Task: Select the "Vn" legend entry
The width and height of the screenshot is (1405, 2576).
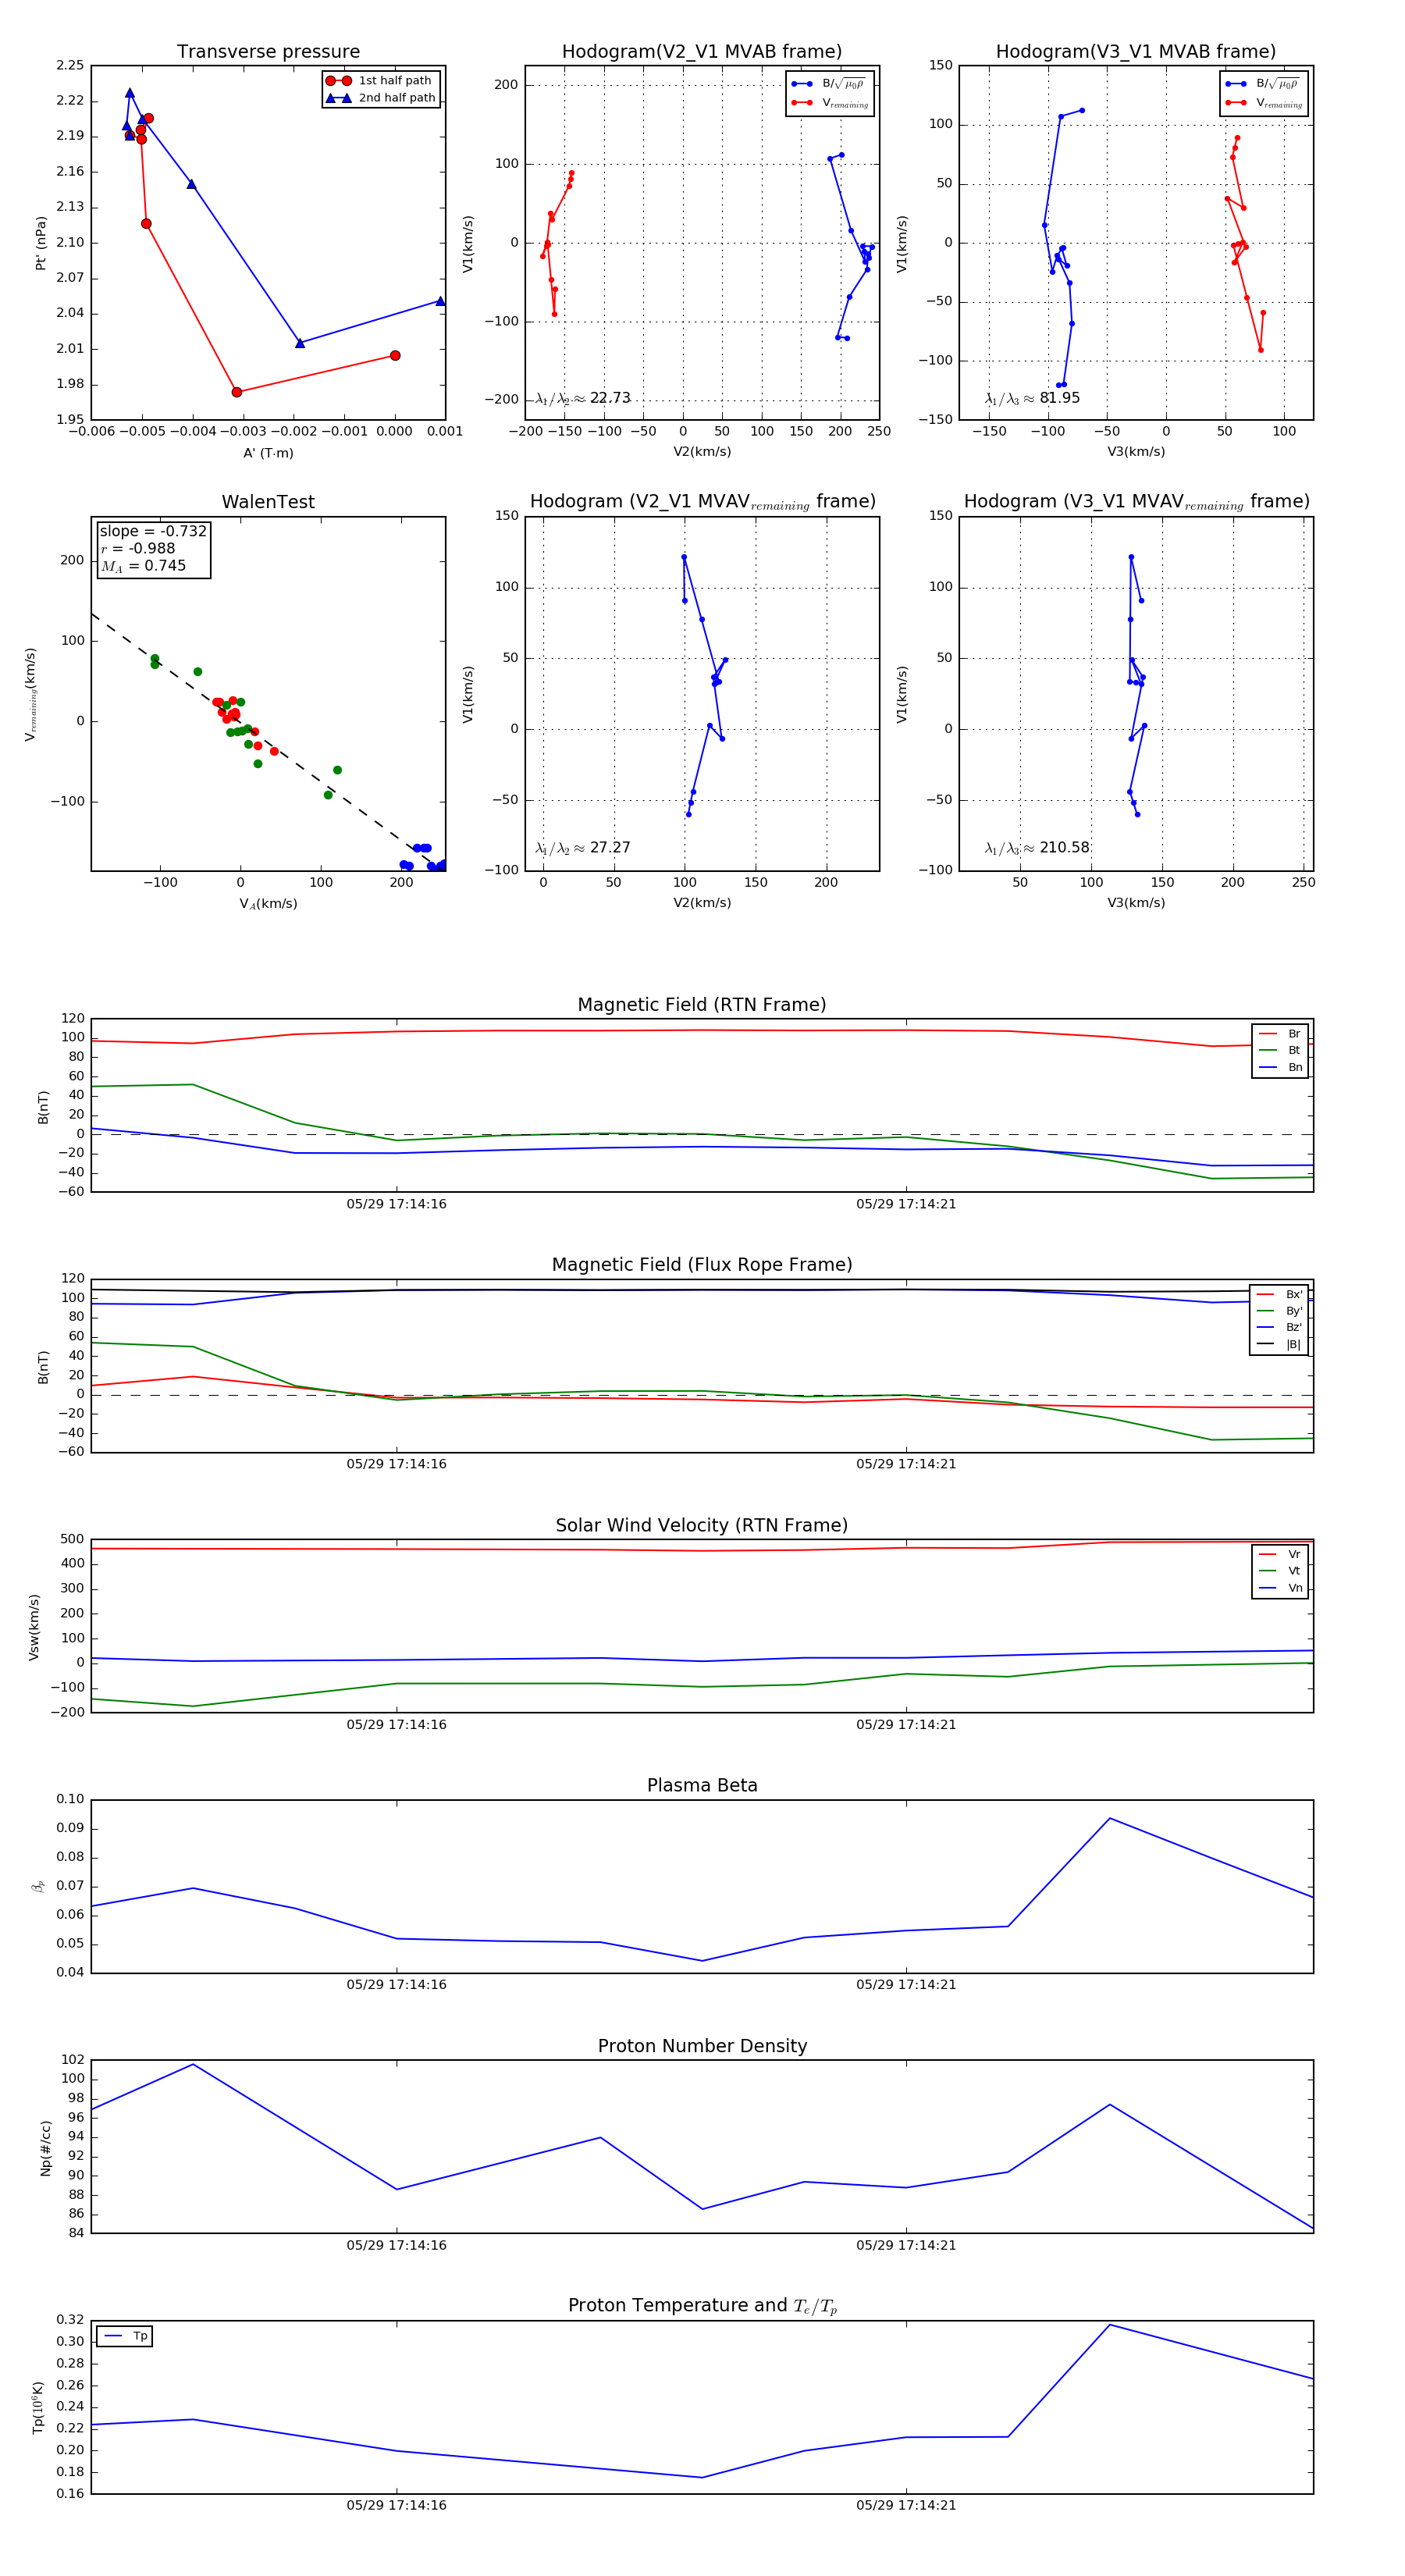Action: coord(1280,1588)
